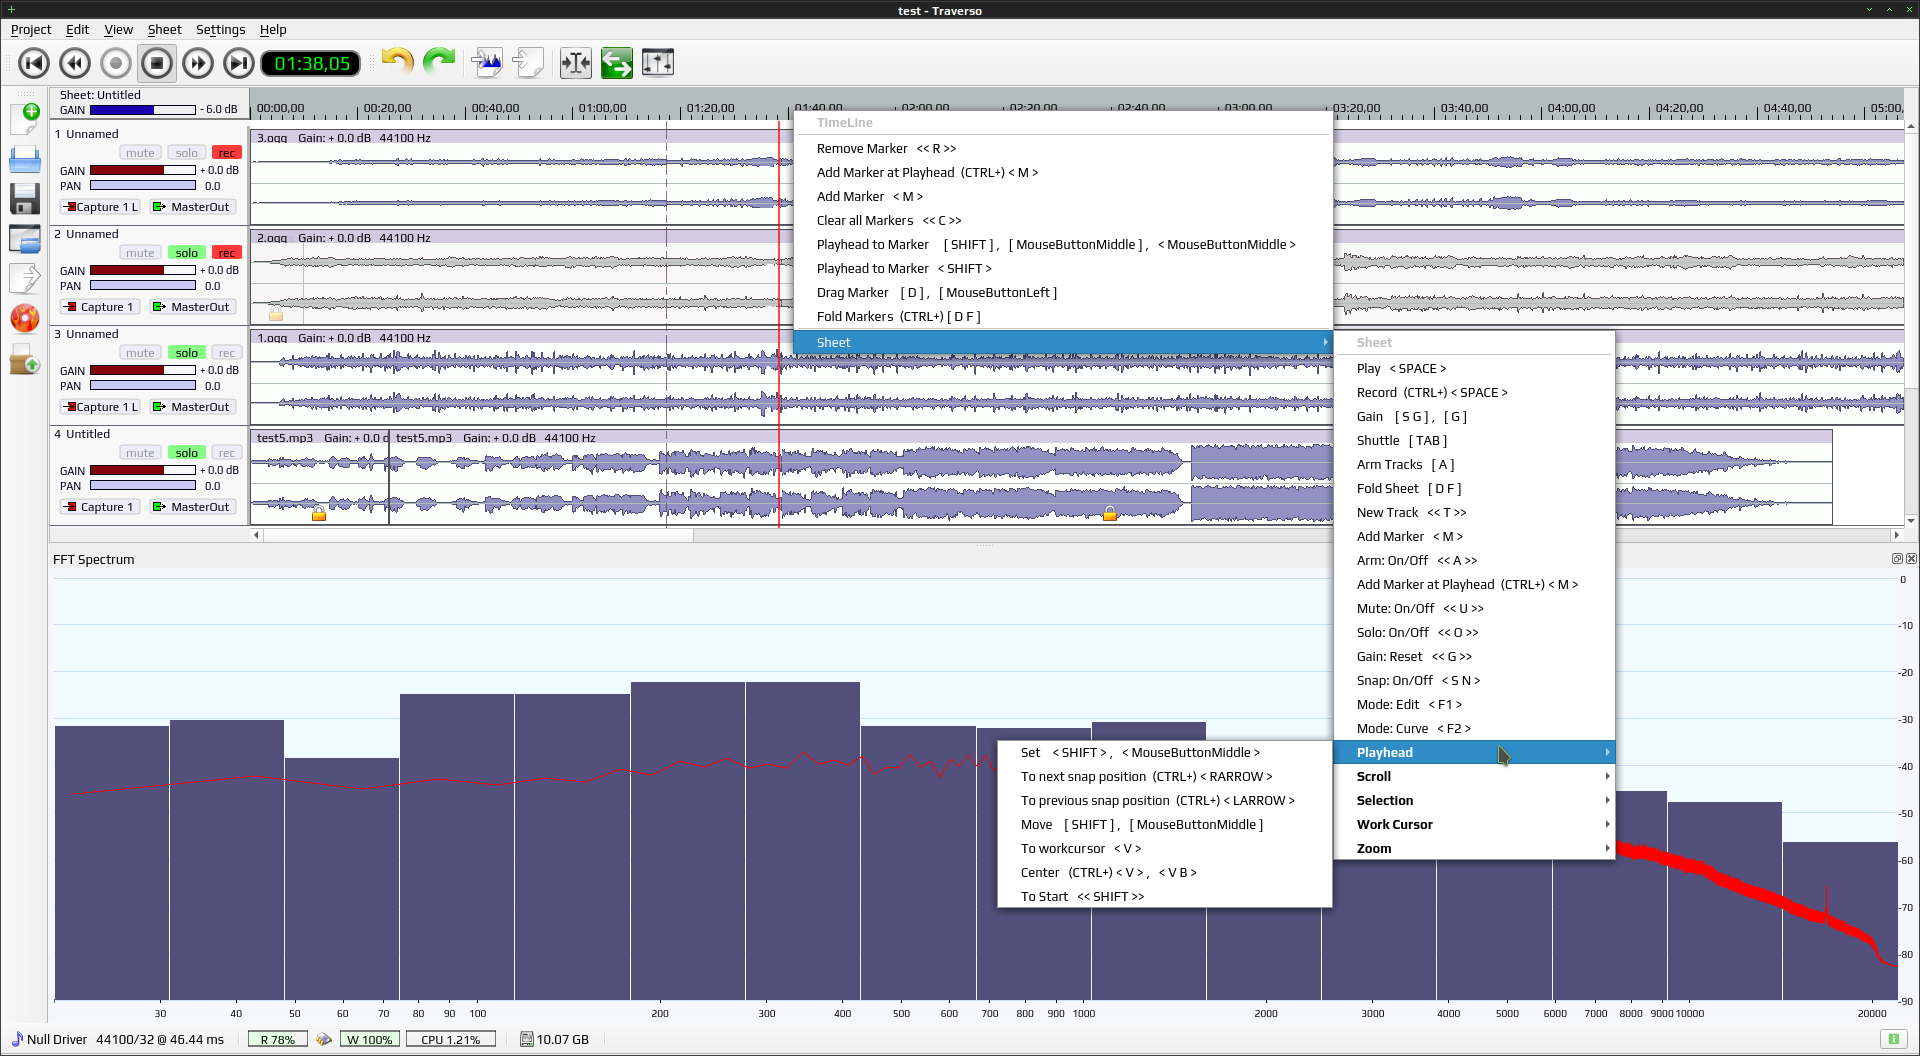Expand the Scroll submenu

(x=1475, y=777)
